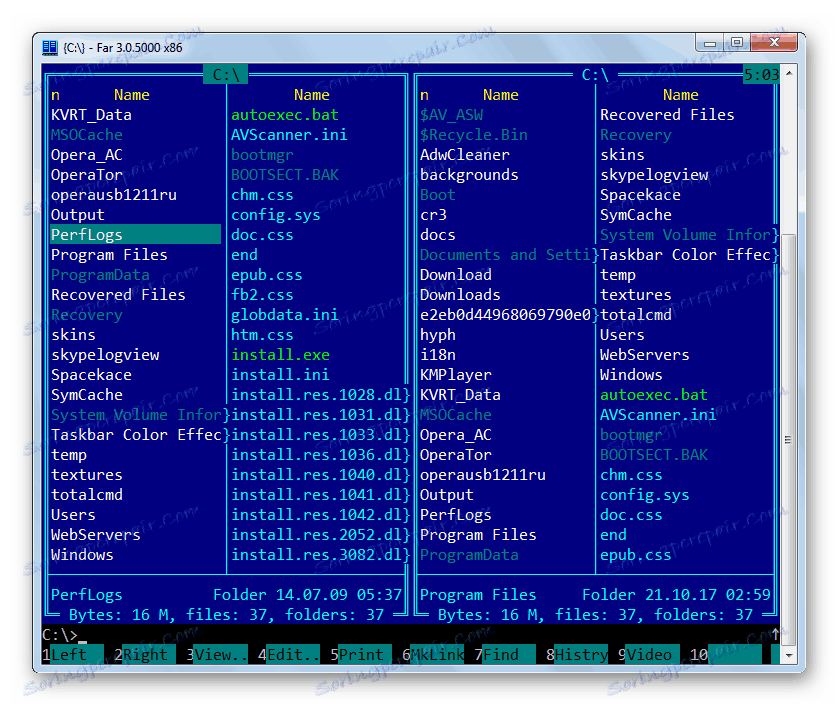Select docs folder in right panel
The width and height of the screenshot is (839, 706).
click(437, 235)
